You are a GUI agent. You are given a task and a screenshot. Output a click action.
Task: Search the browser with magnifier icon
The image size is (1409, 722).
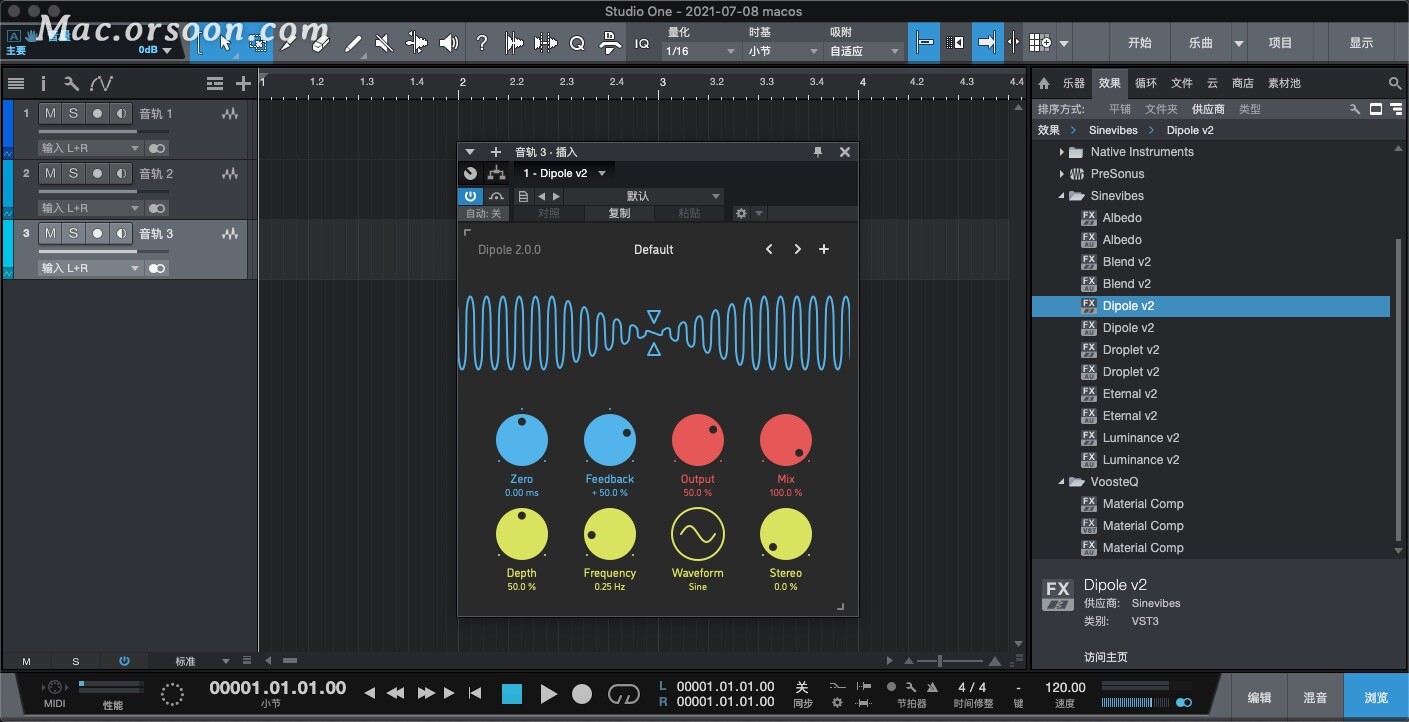[1395, 84]
